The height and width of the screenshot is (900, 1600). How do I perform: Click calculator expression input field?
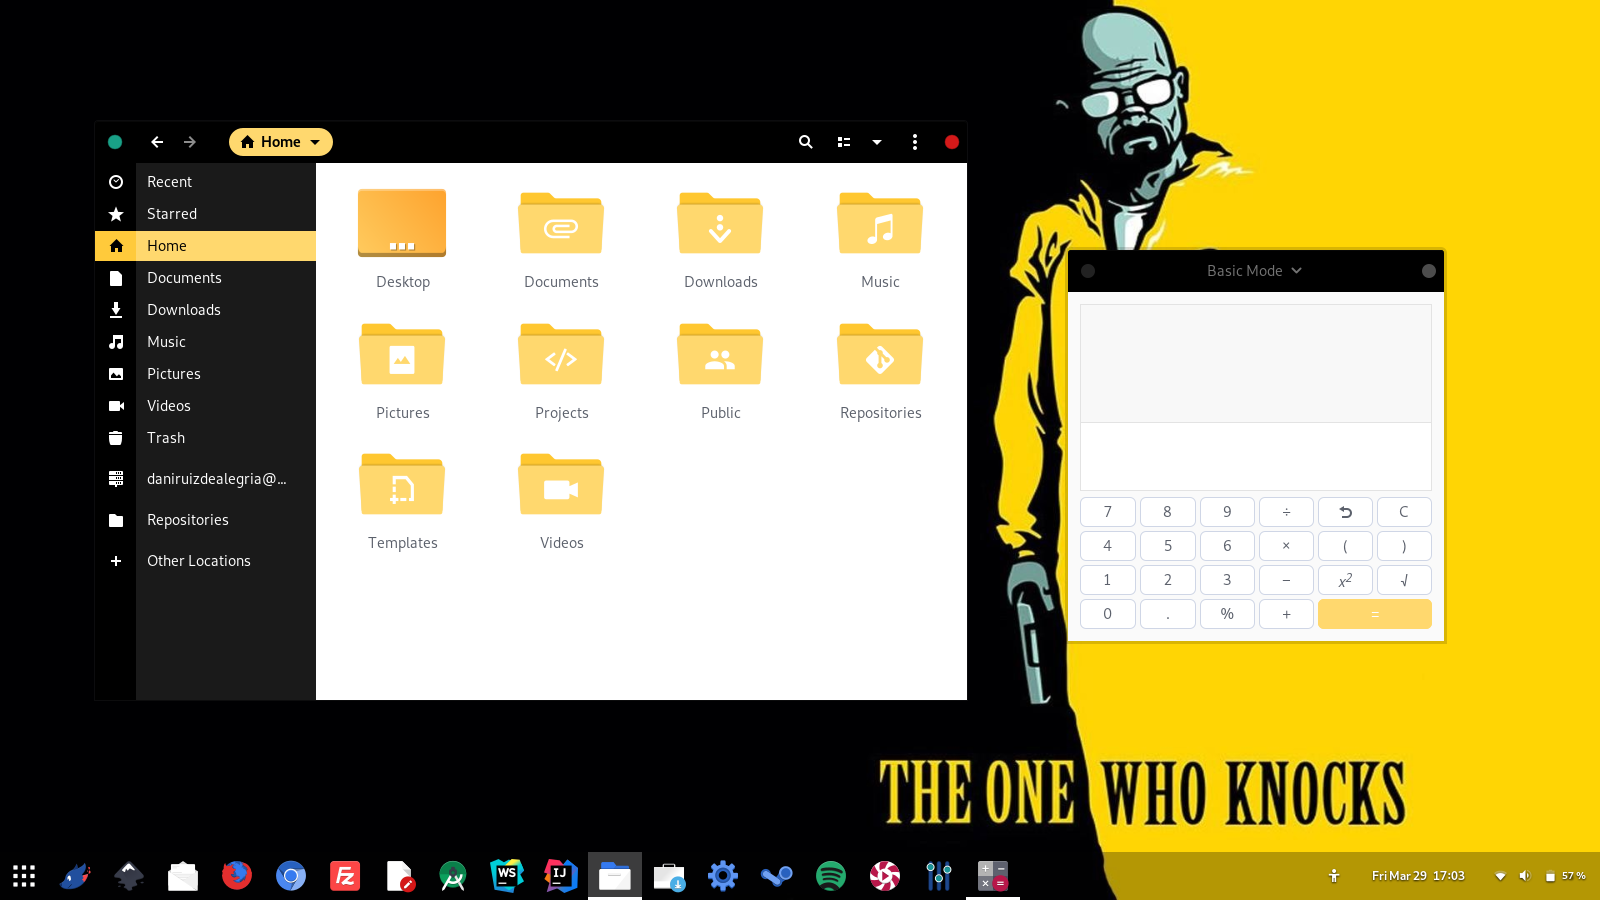point(1256,457)
